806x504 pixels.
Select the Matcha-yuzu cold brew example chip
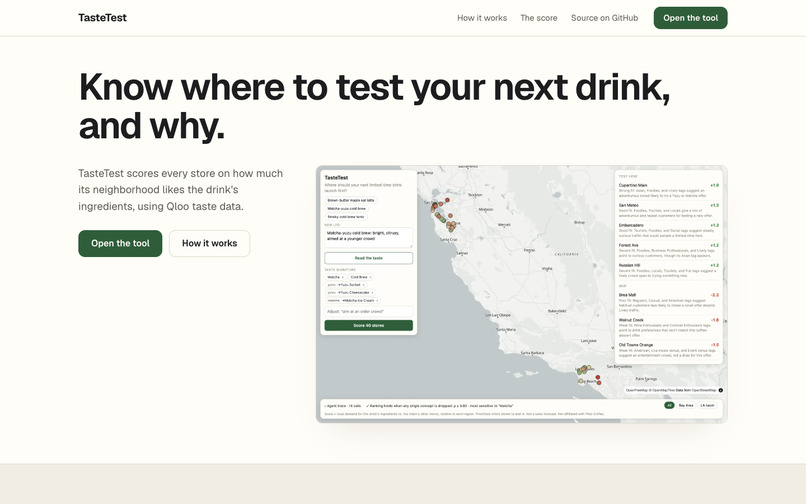(x=346, y=208)
